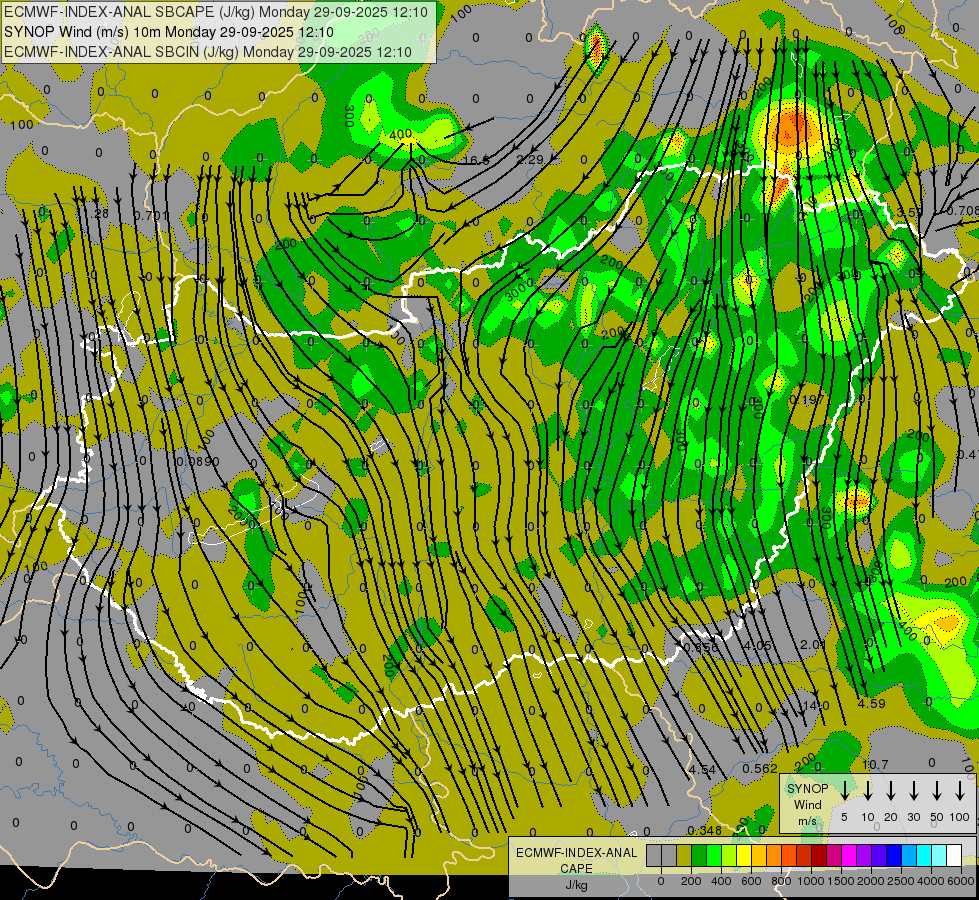Image resolution: width=979 pixels, height=900 pixels.
Task: Click the 4.05 value on map
Action: (x=757, y=645)
